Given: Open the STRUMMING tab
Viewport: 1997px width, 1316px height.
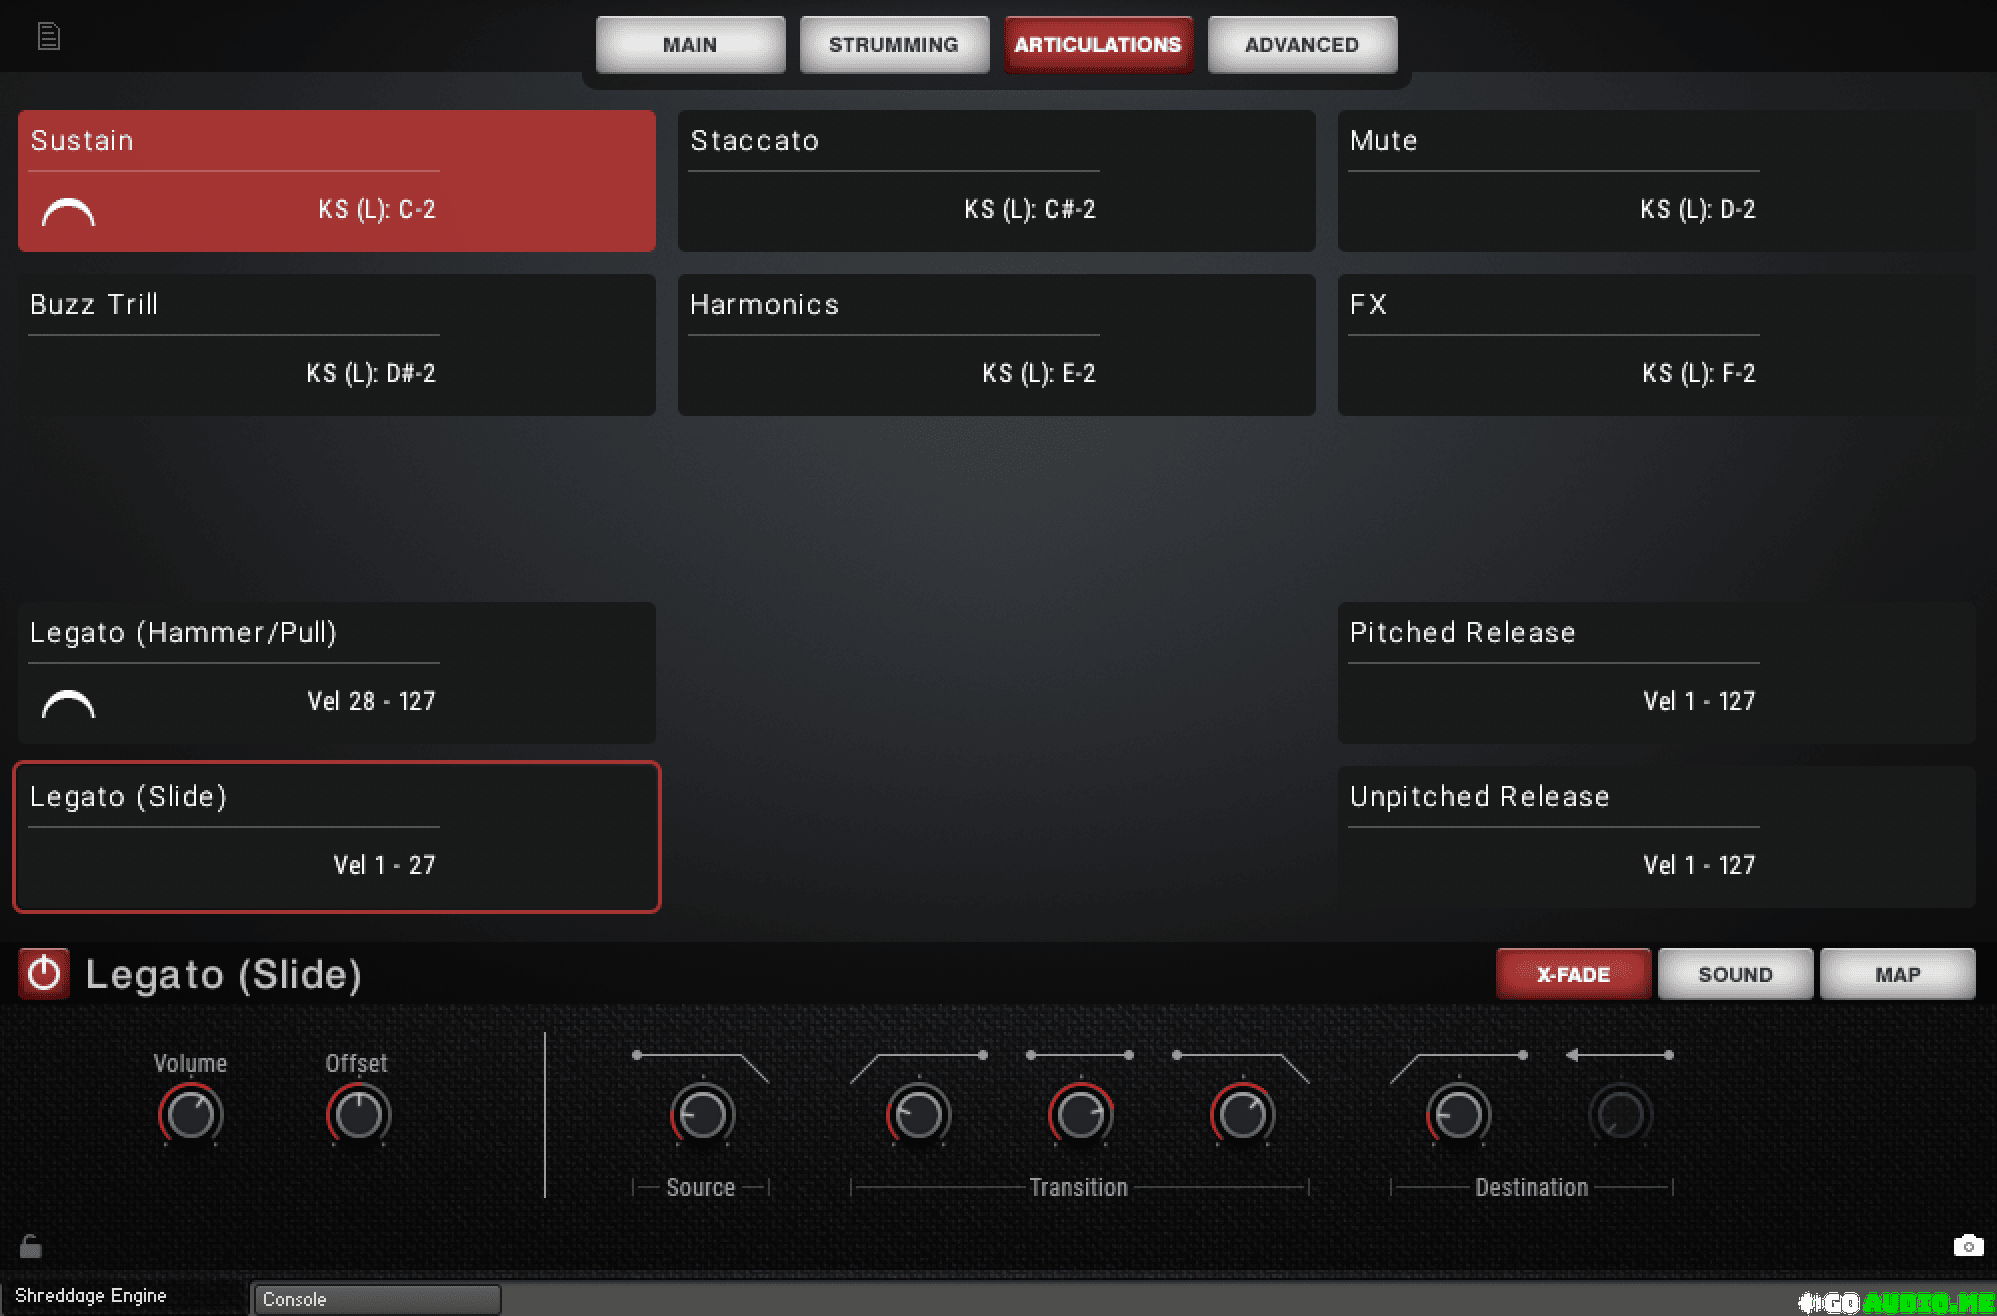Looking at the screenshot, I should [x=894, y=45].
